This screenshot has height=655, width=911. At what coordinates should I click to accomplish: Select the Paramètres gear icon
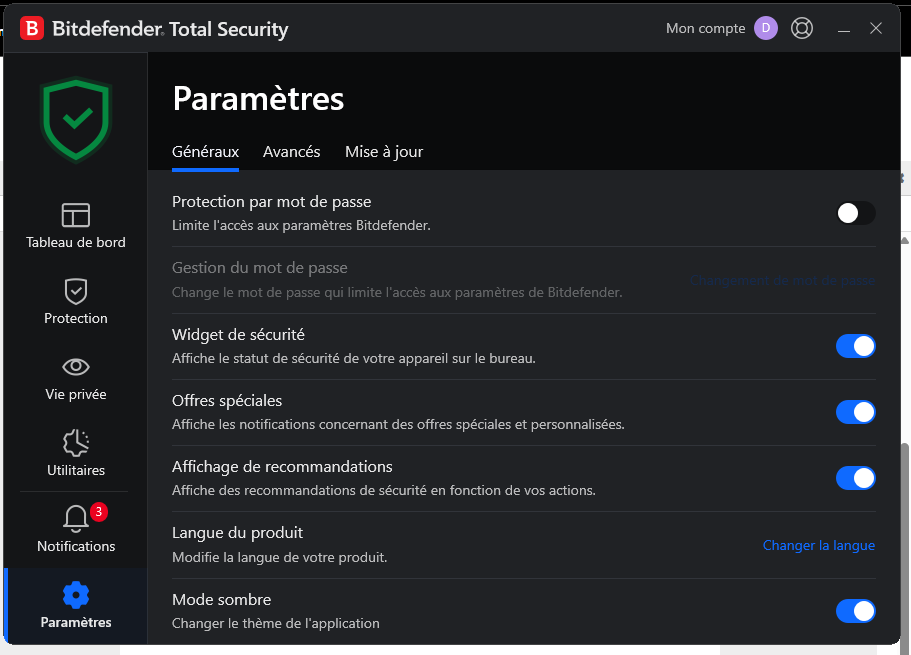76,595
